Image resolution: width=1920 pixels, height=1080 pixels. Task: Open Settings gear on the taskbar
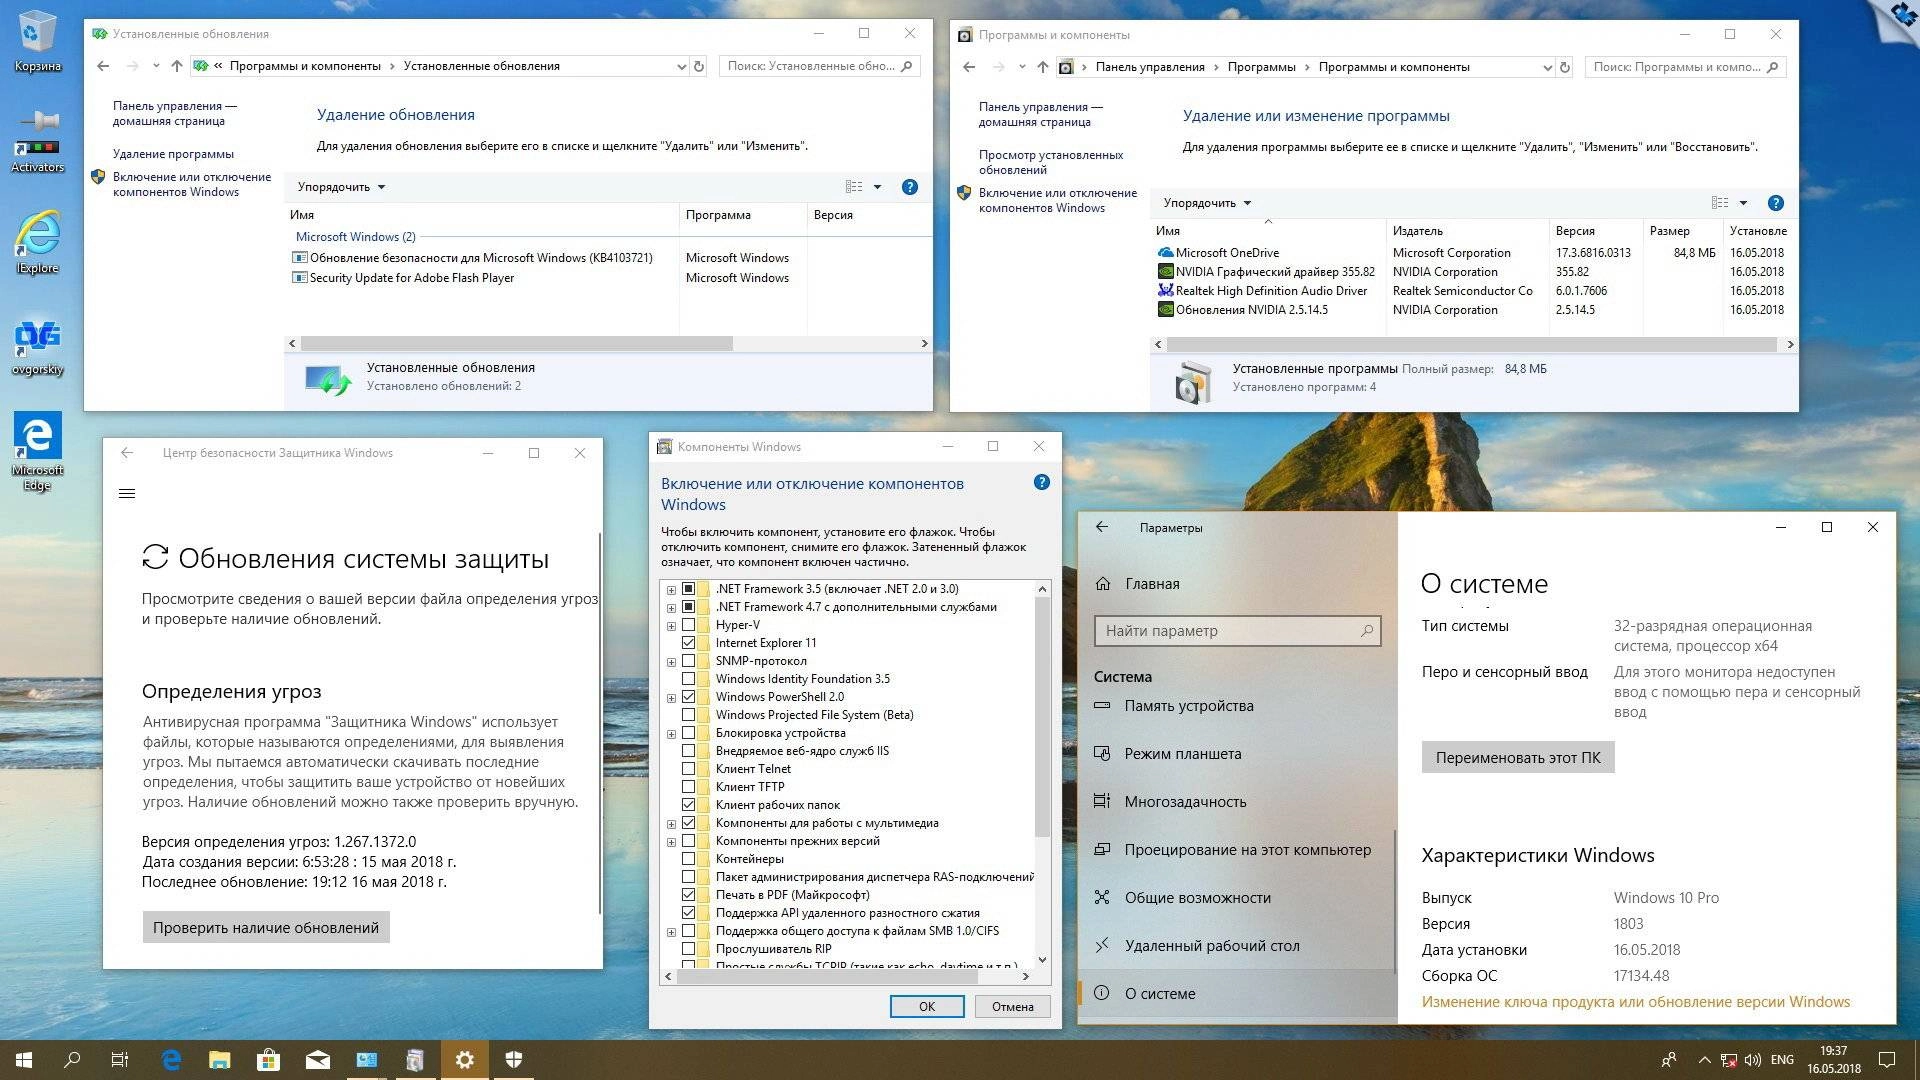[464, 1060]
